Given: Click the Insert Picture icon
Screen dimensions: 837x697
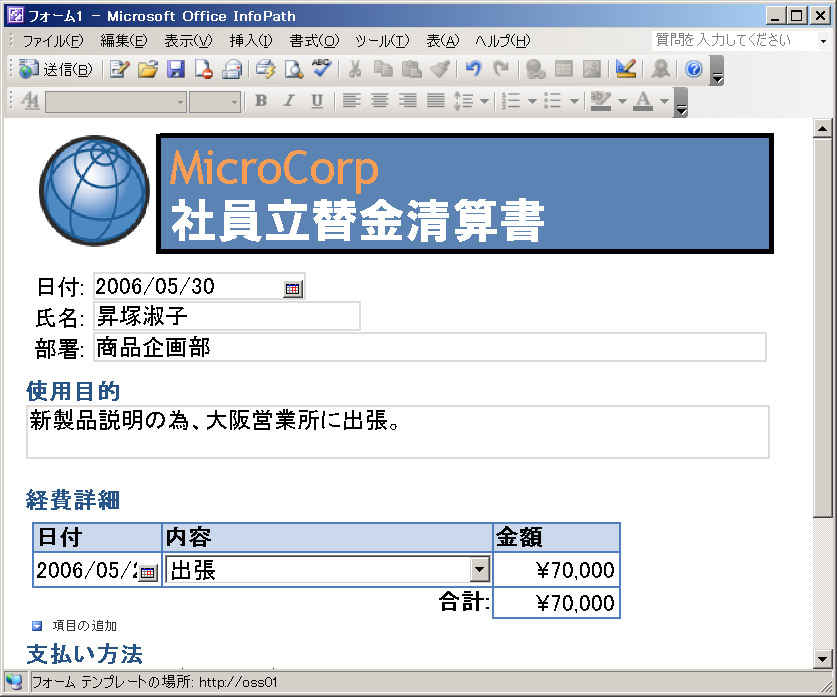Looking at the screenshot, I should click(x=591, y=69).
